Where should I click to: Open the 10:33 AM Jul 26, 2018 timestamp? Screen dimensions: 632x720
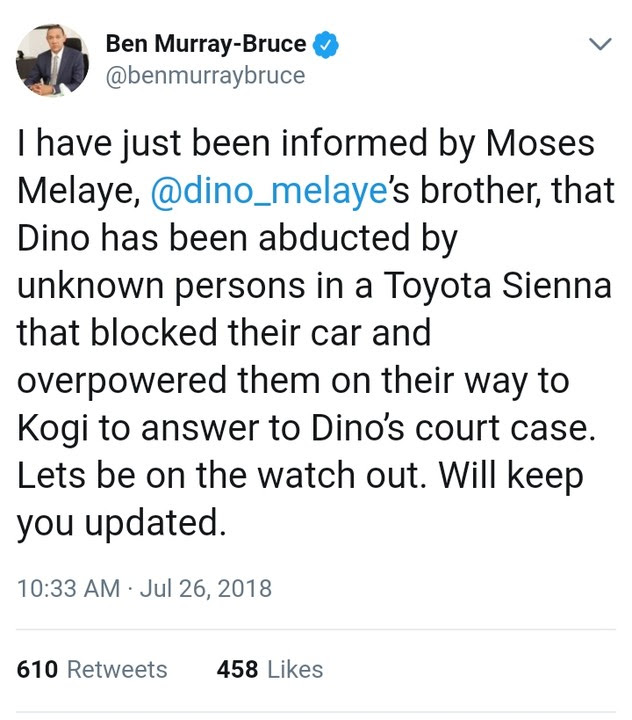pos(144,588)
